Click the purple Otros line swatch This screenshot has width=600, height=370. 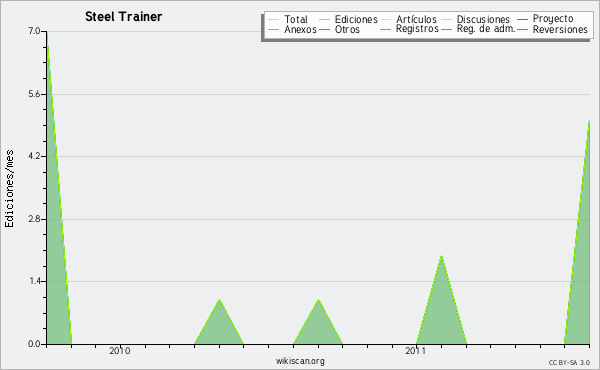(324, 29)
